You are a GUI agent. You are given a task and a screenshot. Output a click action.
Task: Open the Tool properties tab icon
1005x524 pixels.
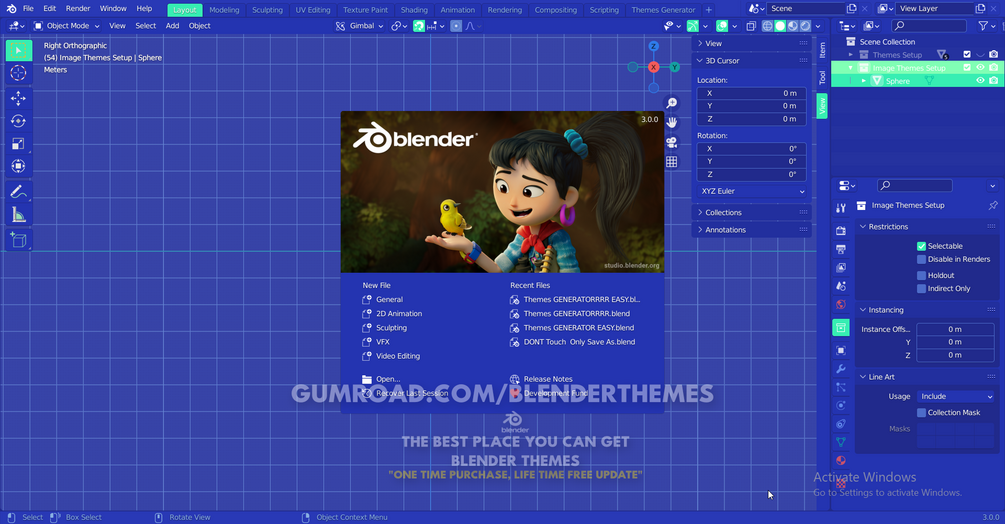(x=841, y=208)
